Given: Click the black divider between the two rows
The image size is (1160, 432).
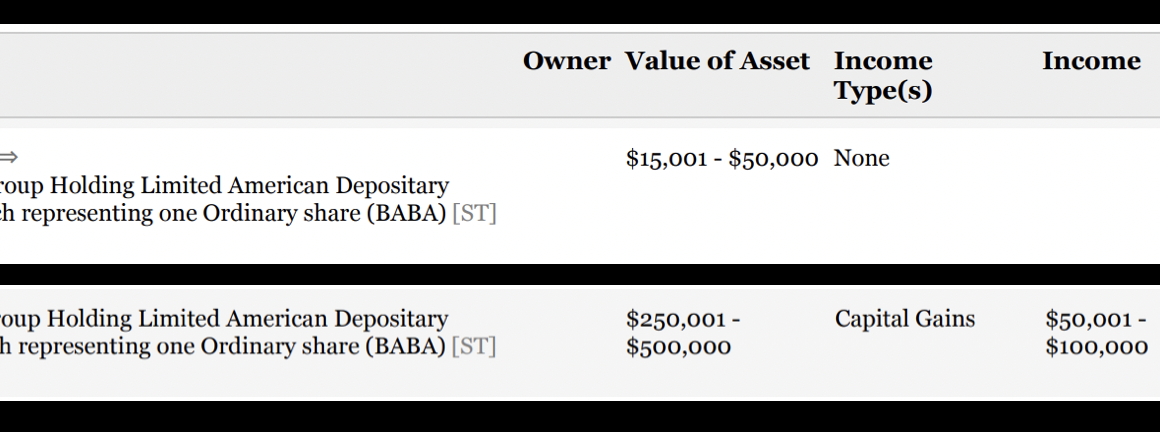Looking at the screenshot, I should point(580,274).
